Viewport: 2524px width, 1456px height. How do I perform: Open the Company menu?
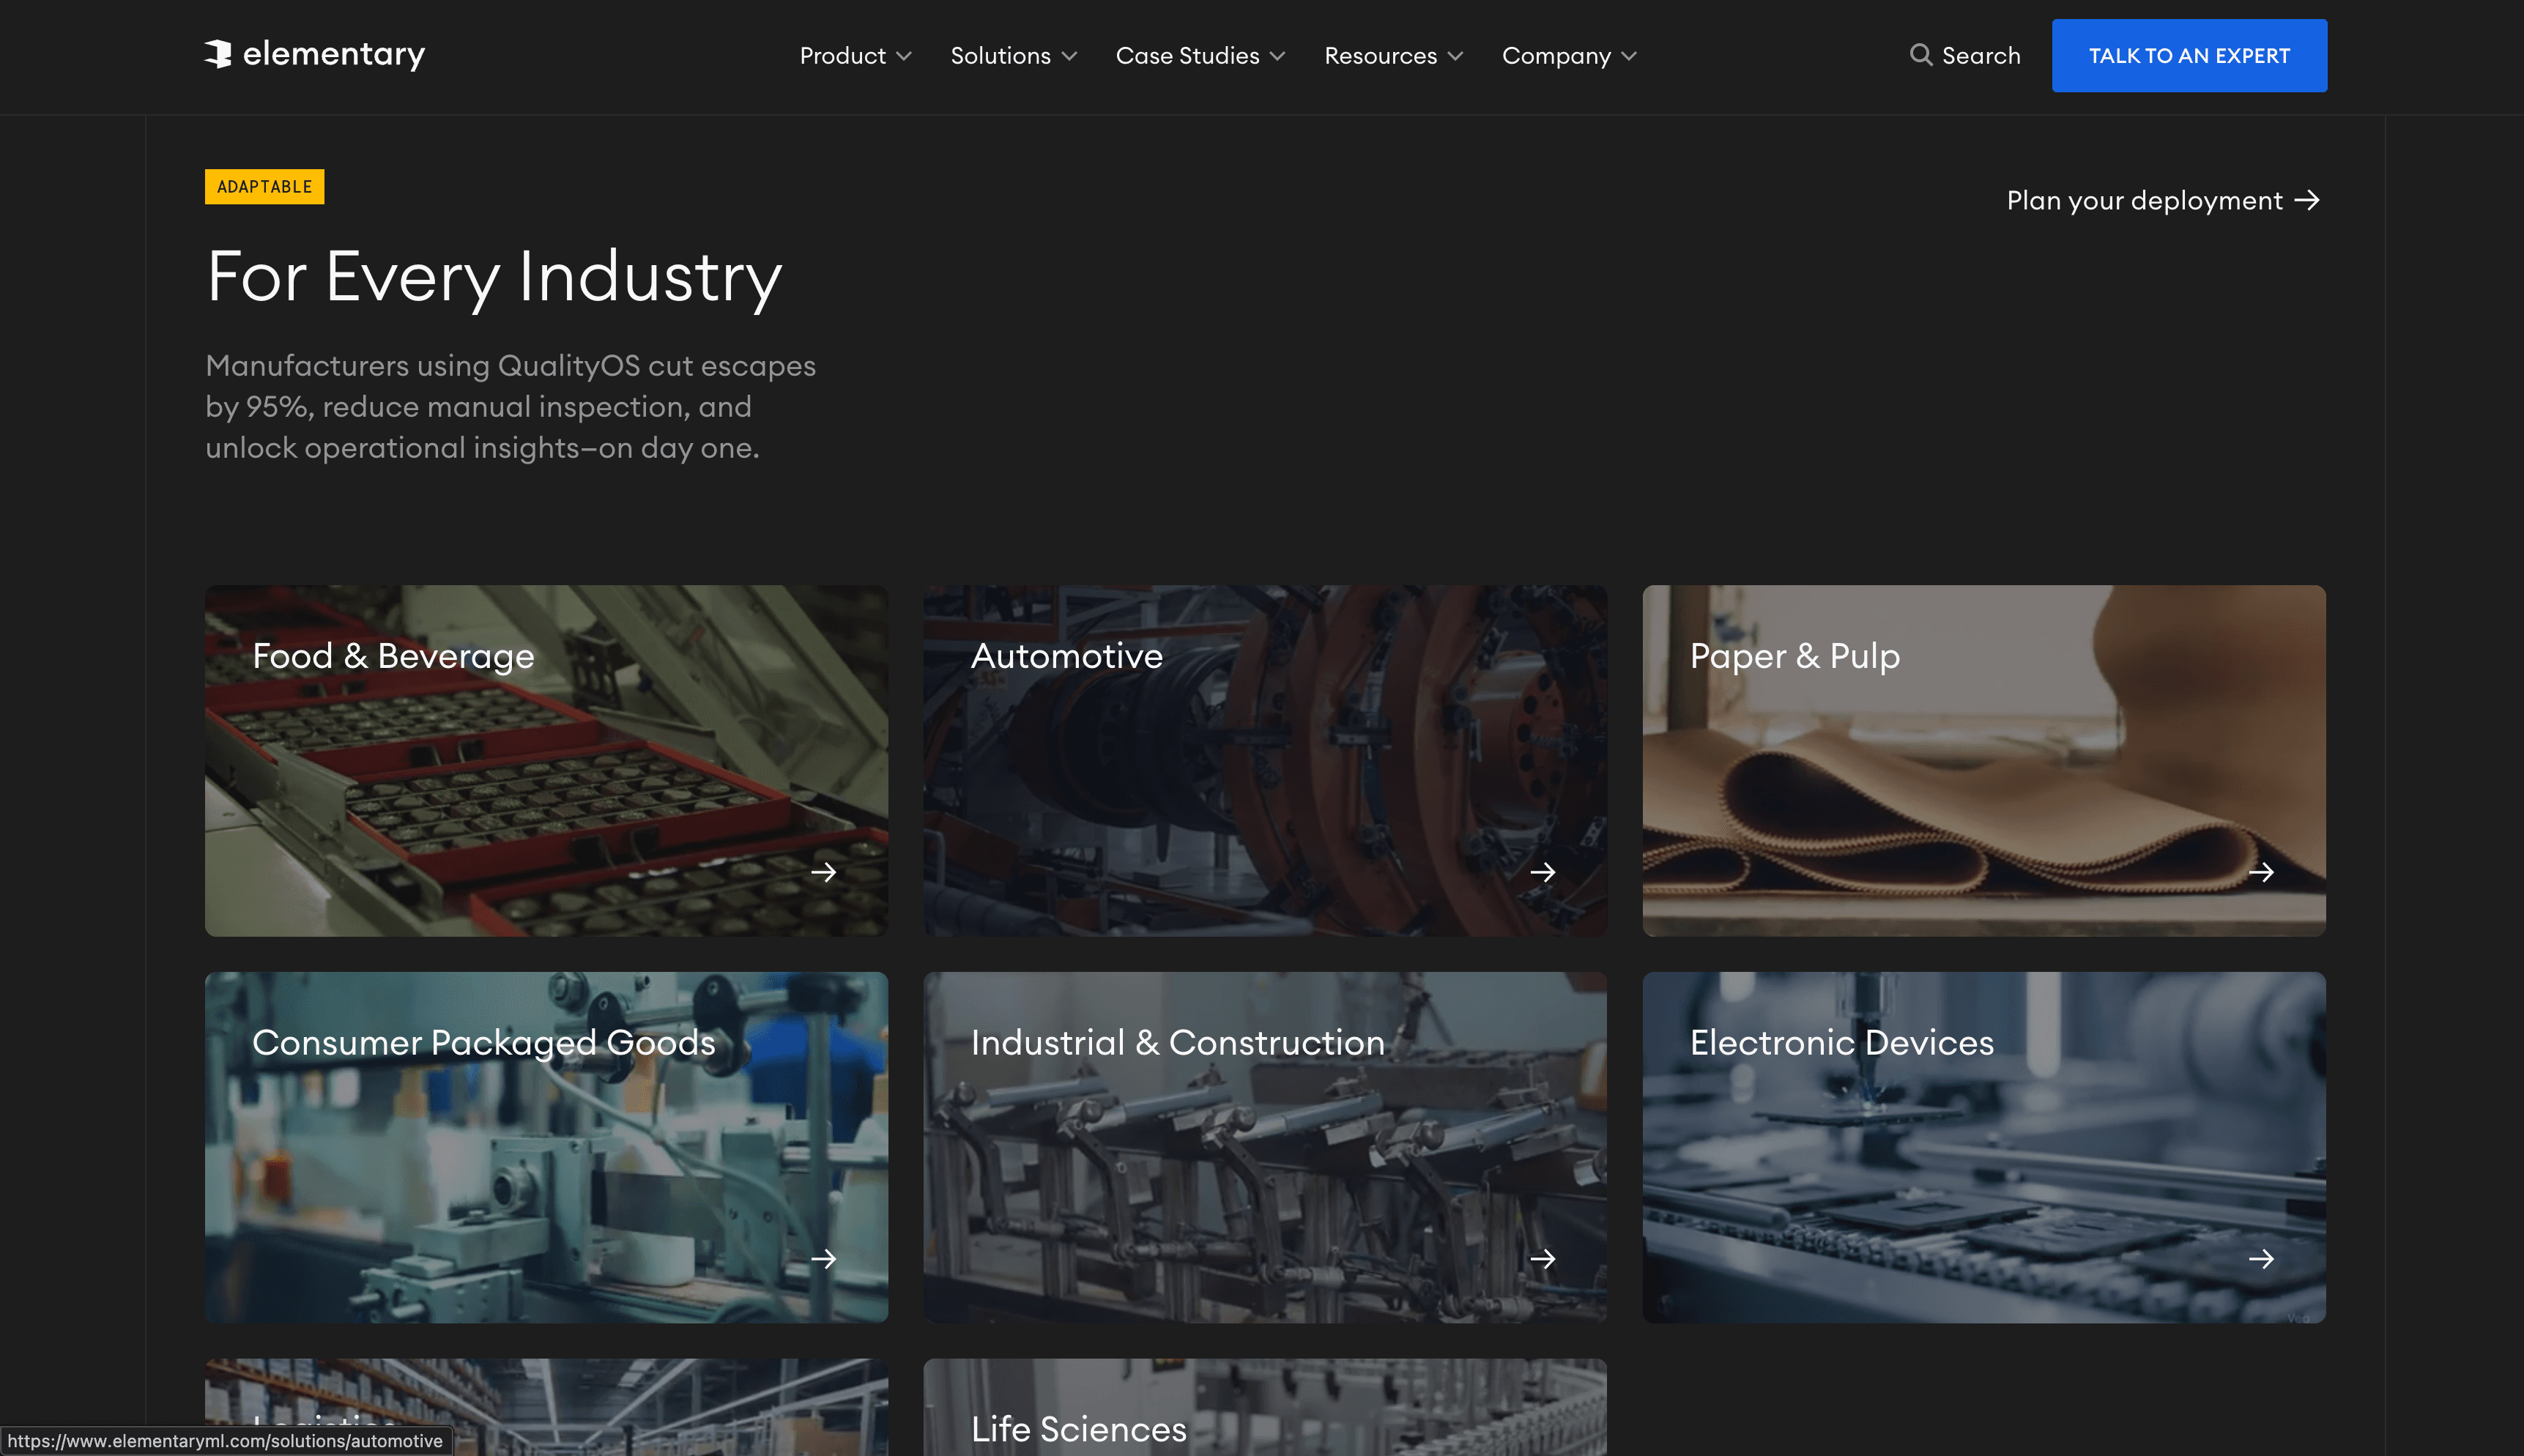pos(1568,56)
